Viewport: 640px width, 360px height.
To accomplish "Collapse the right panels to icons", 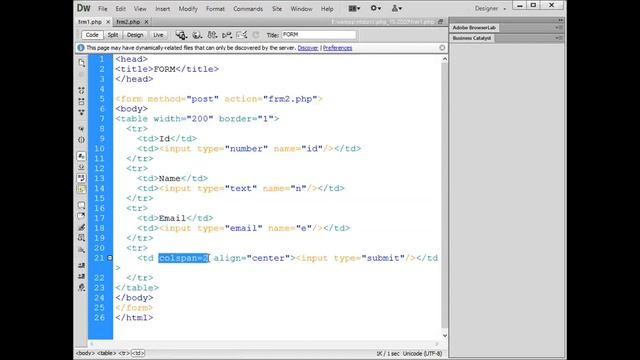I will pos(560,20).
